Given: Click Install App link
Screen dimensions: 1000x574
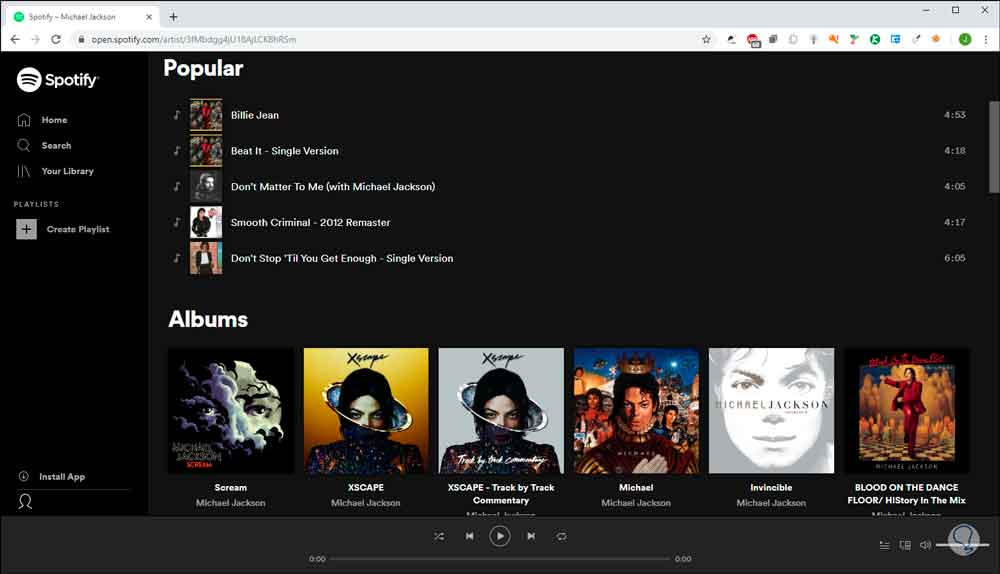Looking at the screenshot, I should point(52,476).
